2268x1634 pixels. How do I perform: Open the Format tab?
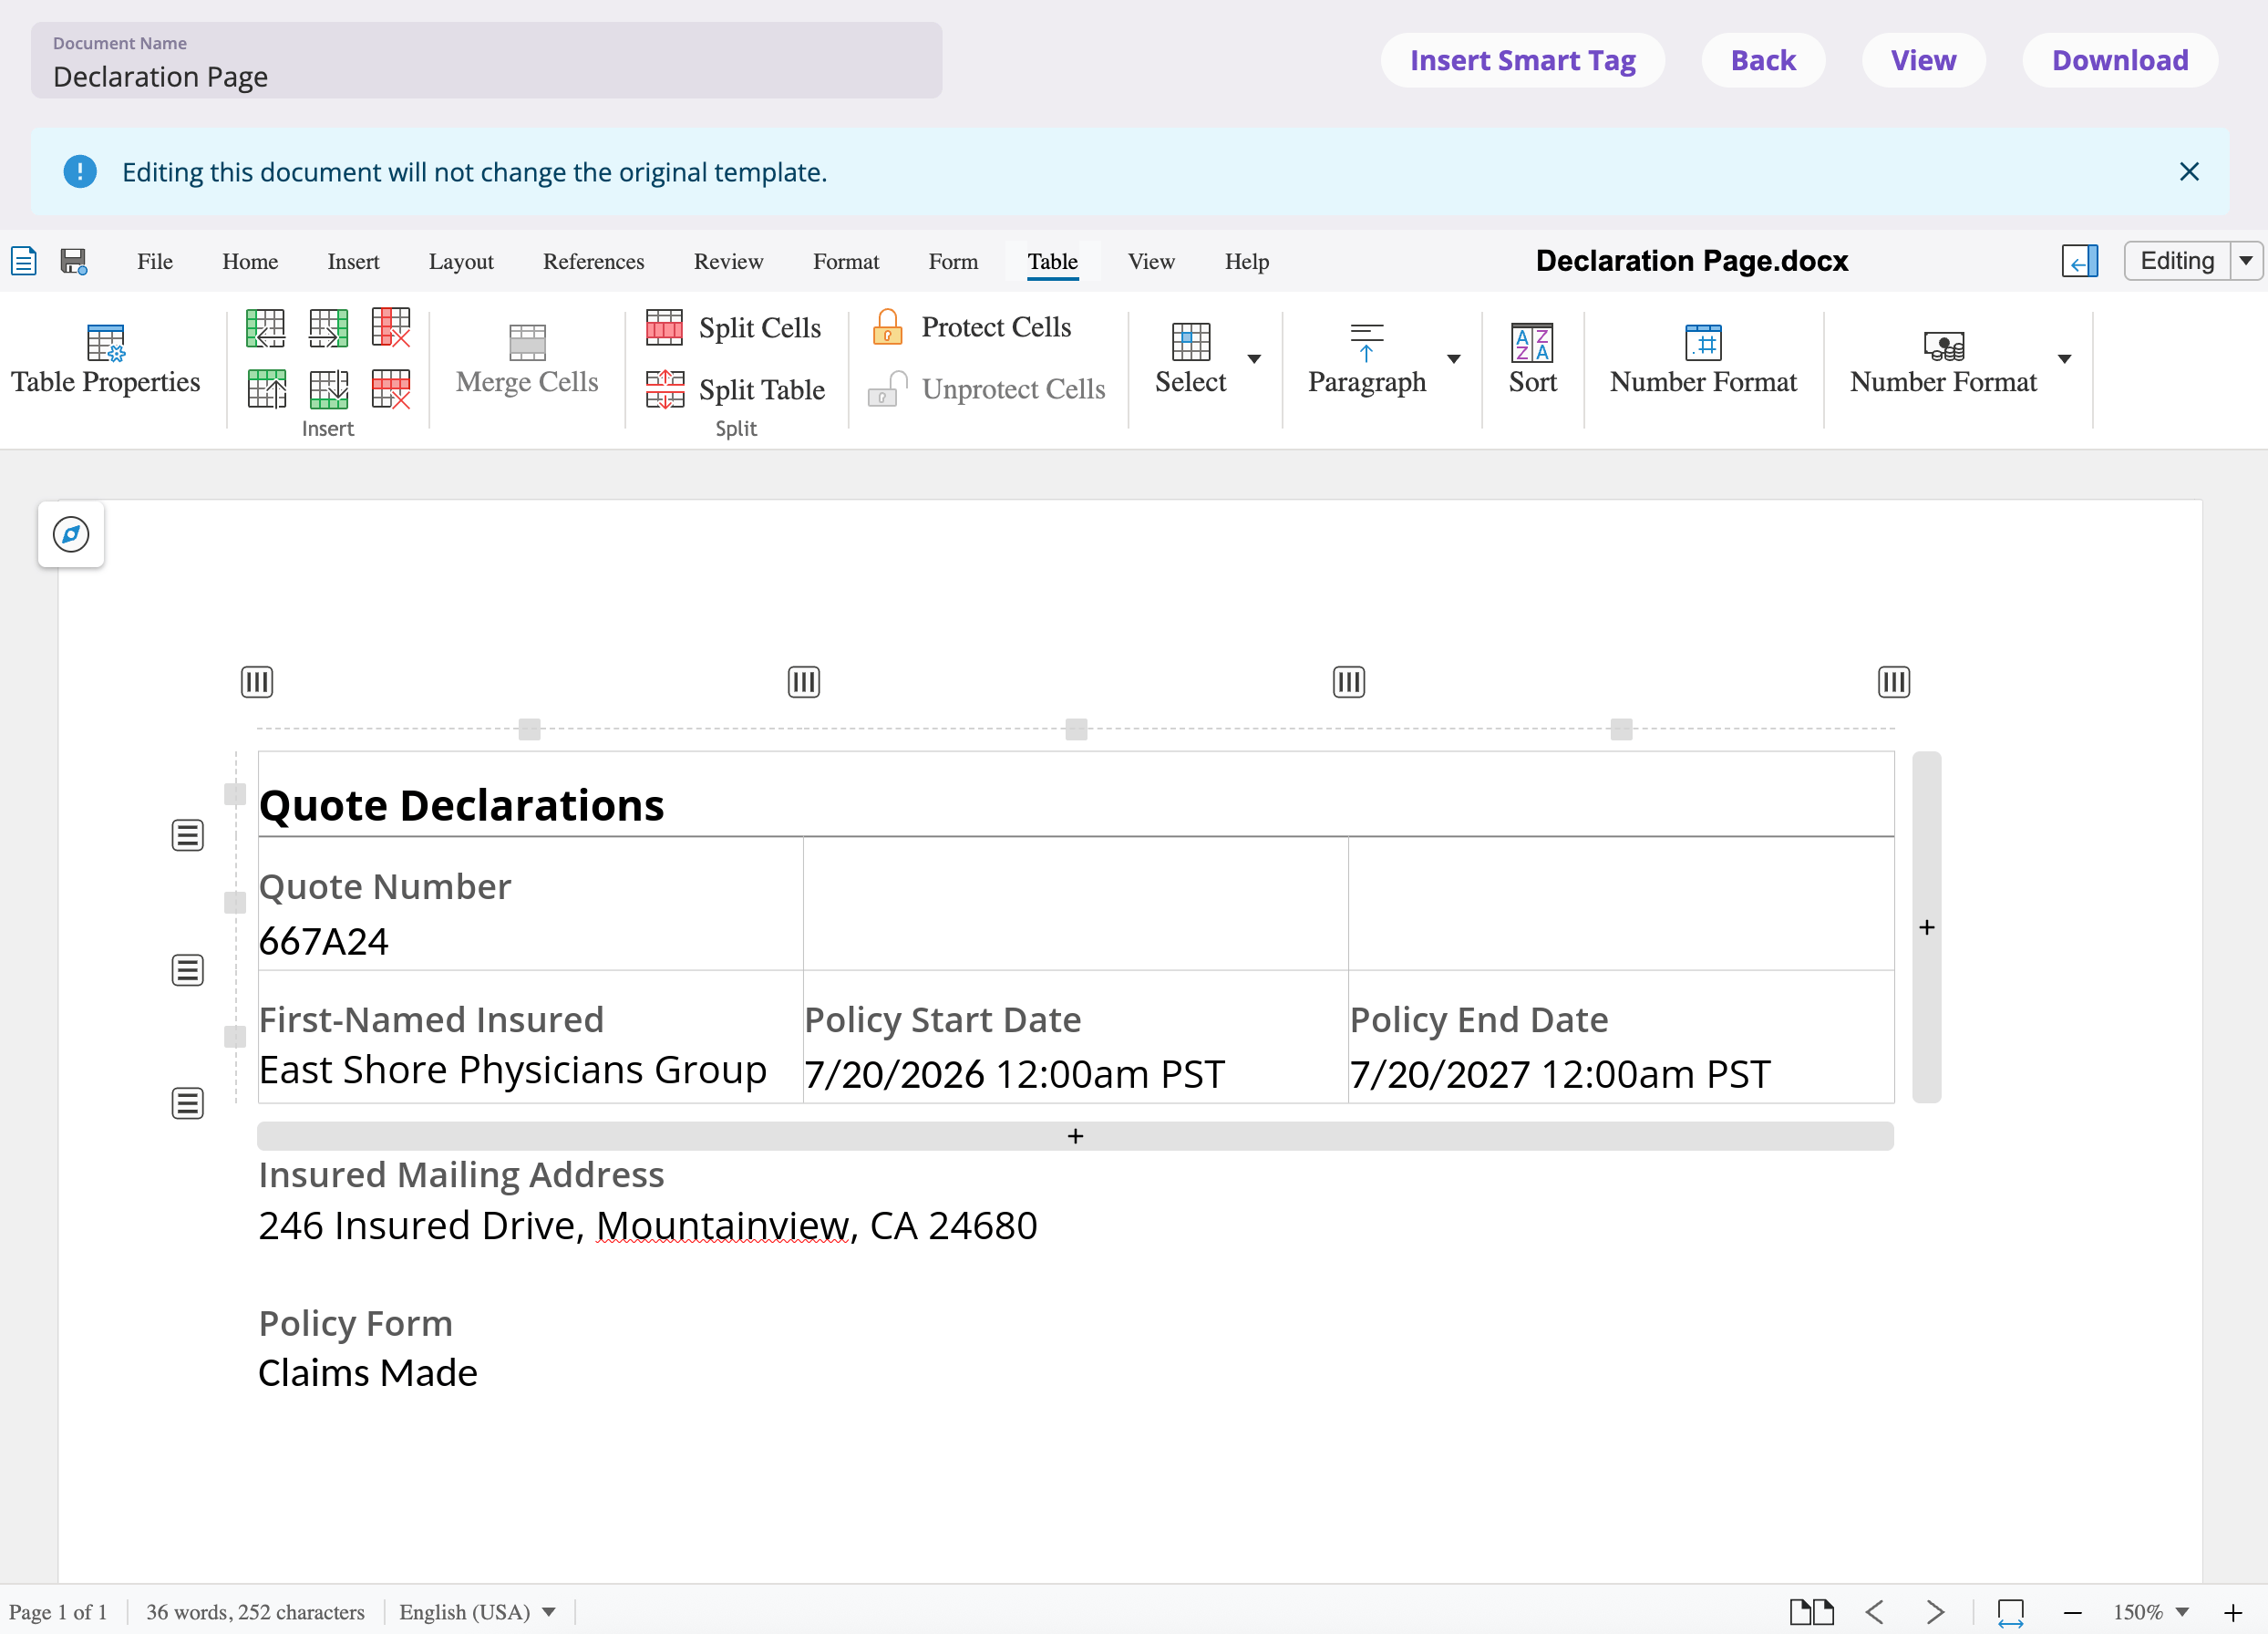846,262
